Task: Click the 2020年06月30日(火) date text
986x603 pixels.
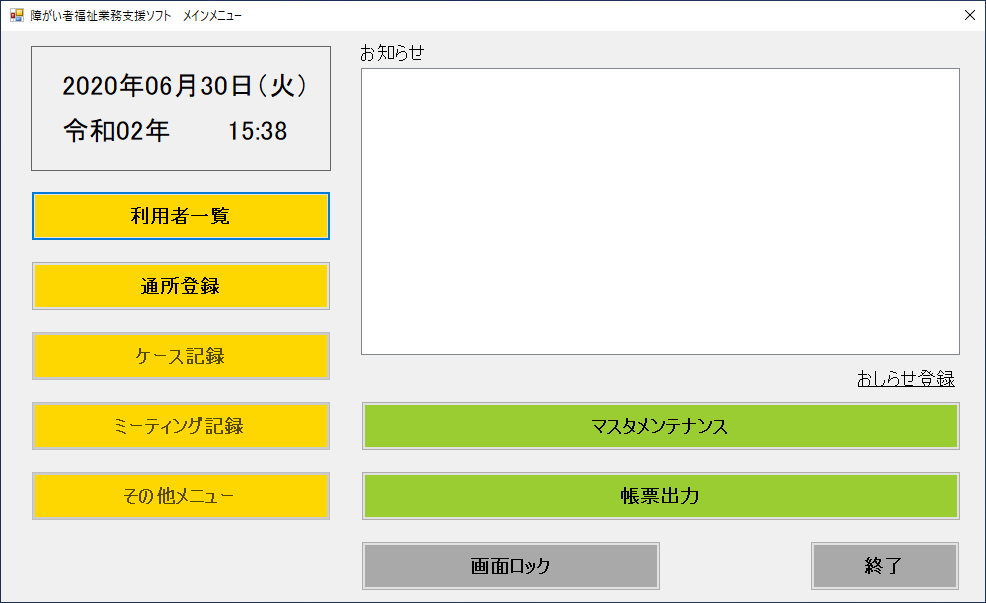Action: [184, 87]
